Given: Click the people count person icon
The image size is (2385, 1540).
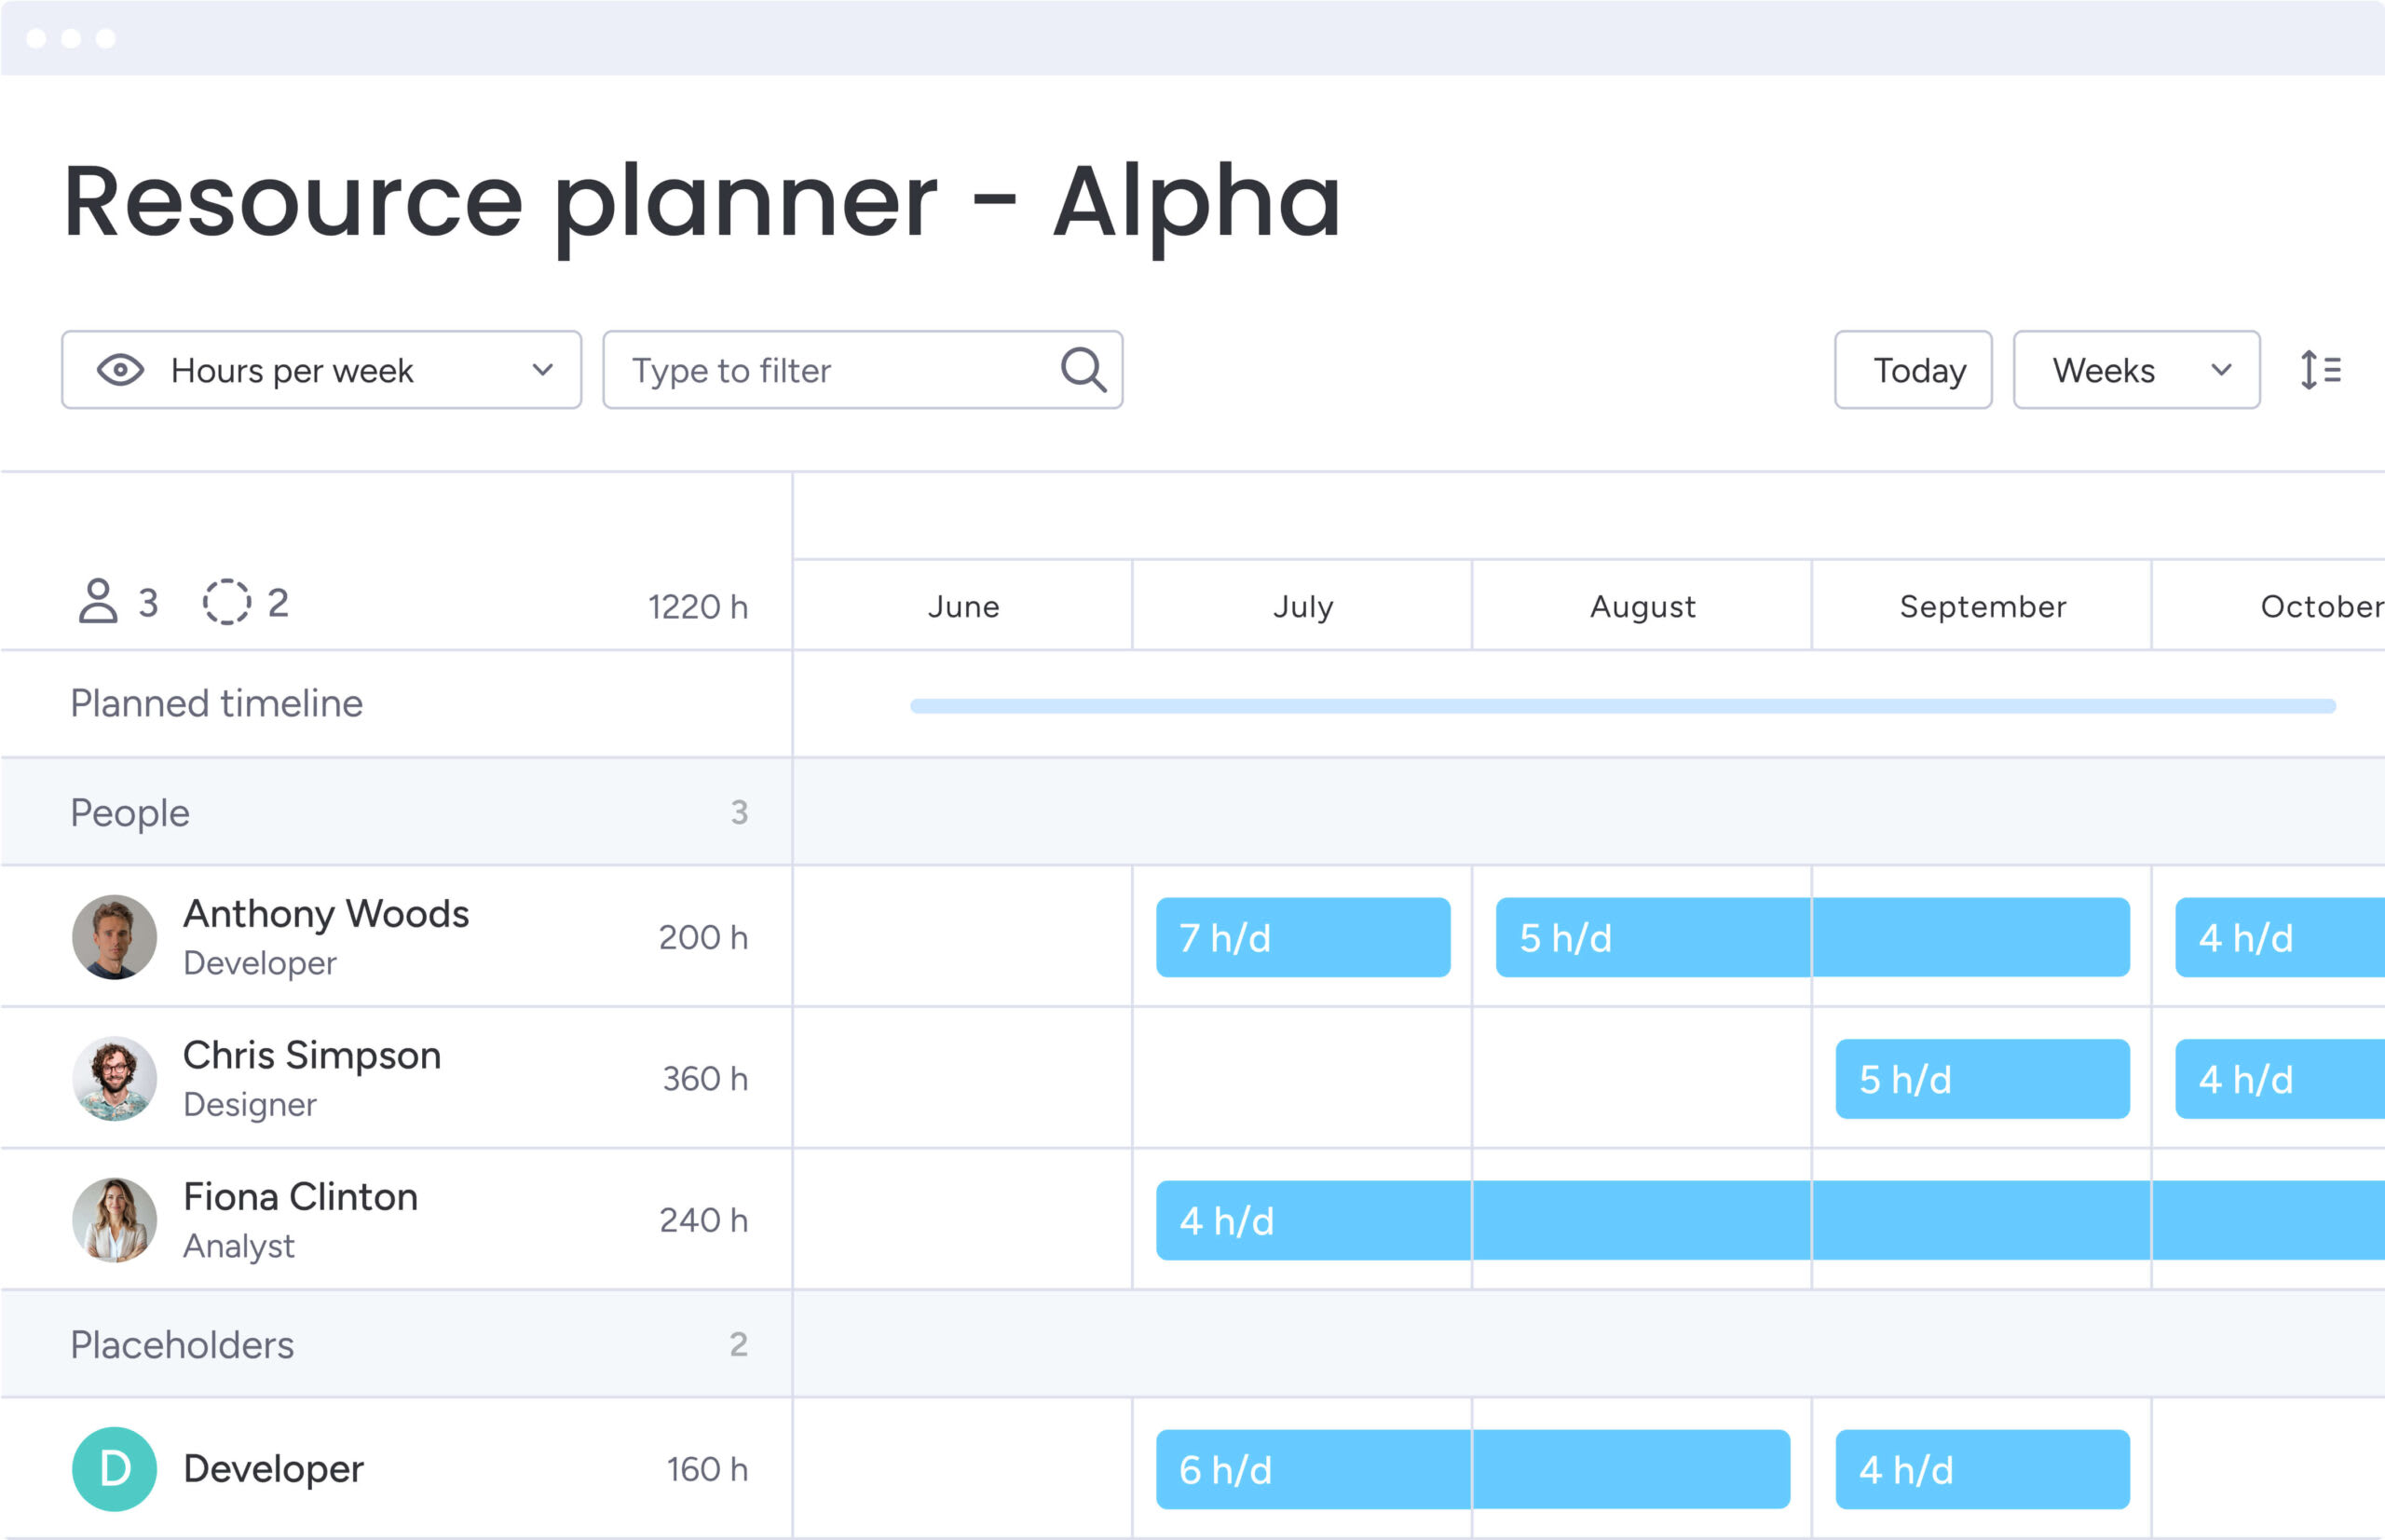Looking at the screenshot, I should [98, 602].
